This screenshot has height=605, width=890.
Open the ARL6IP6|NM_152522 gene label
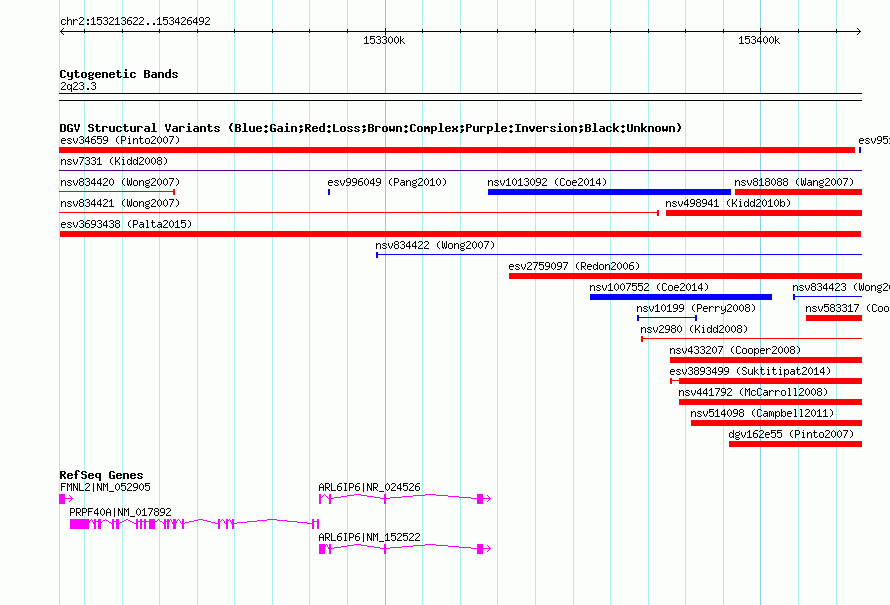click(x=370, y=537)
